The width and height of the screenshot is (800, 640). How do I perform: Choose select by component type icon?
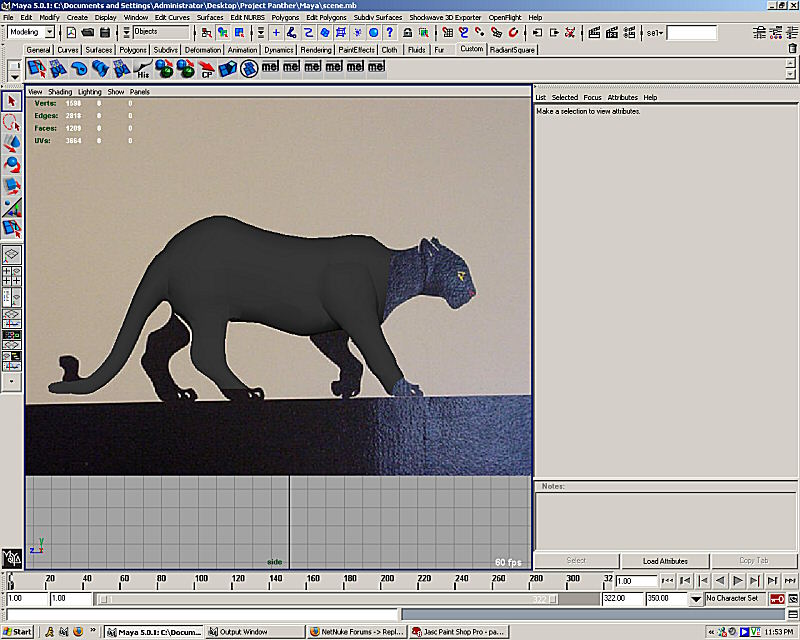click(x=239, y=33)
